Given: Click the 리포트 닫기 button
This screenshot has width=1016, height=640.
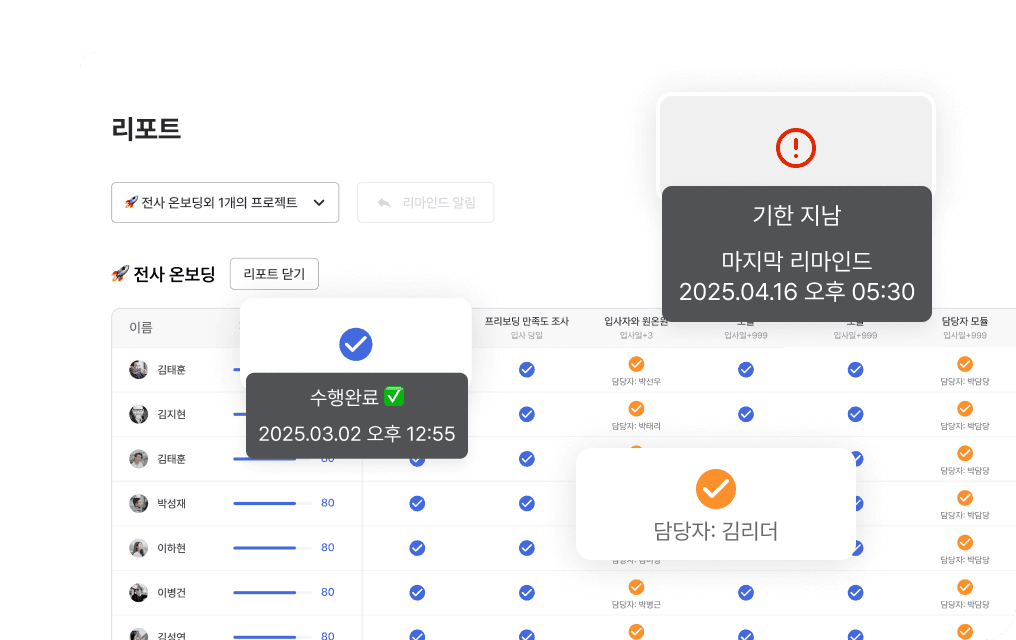Looking at the screenshot, I should tap(274, 274).
